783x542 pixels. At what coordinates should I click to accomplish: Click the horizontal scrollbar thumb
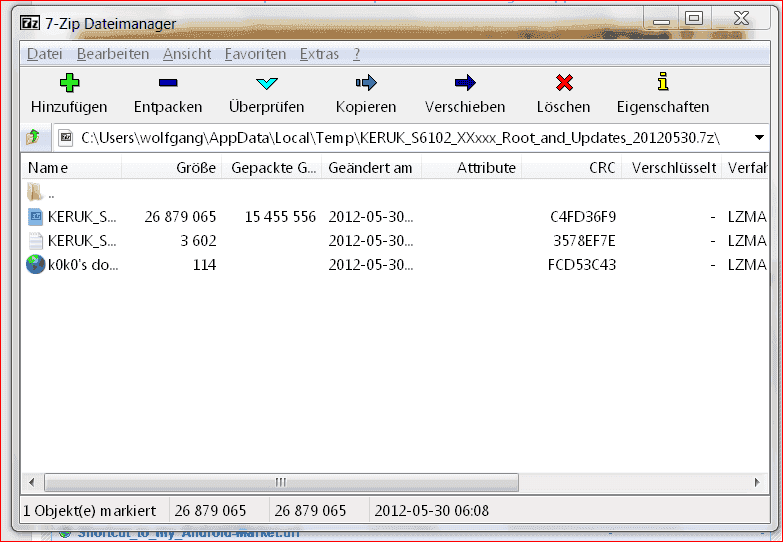click(x=281, y=483)
